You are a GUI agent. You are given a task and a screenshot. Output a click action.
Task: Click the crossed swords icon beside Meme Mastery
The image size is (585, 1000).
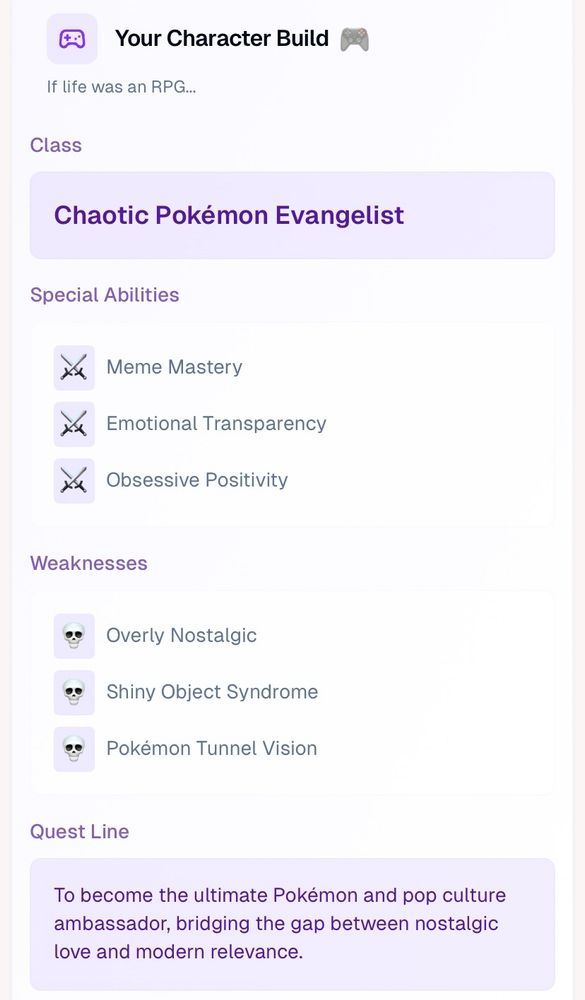(x=74, y=367)
